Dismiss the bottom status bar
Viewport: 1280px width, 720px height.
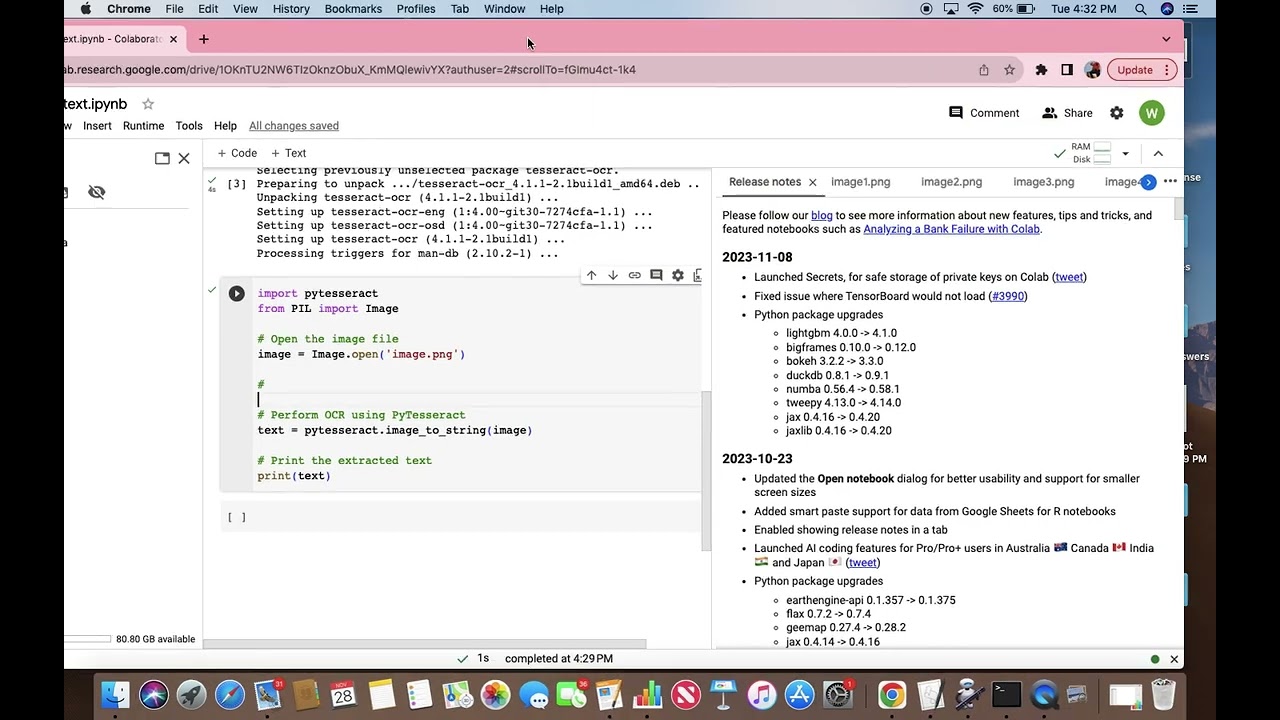click(1174, 659)
